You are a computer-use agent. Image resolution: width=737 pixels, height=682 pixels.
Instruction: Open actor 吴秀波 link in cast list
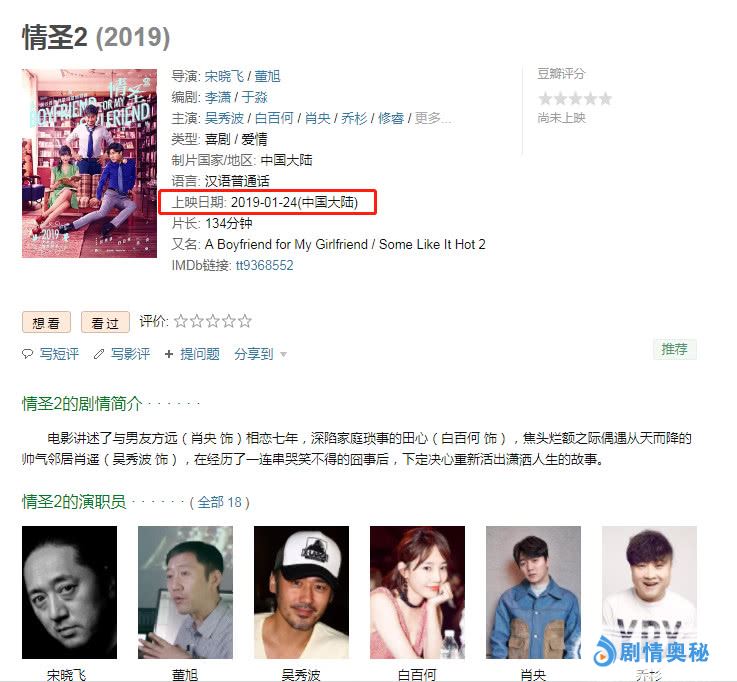(x=224, y=118)
